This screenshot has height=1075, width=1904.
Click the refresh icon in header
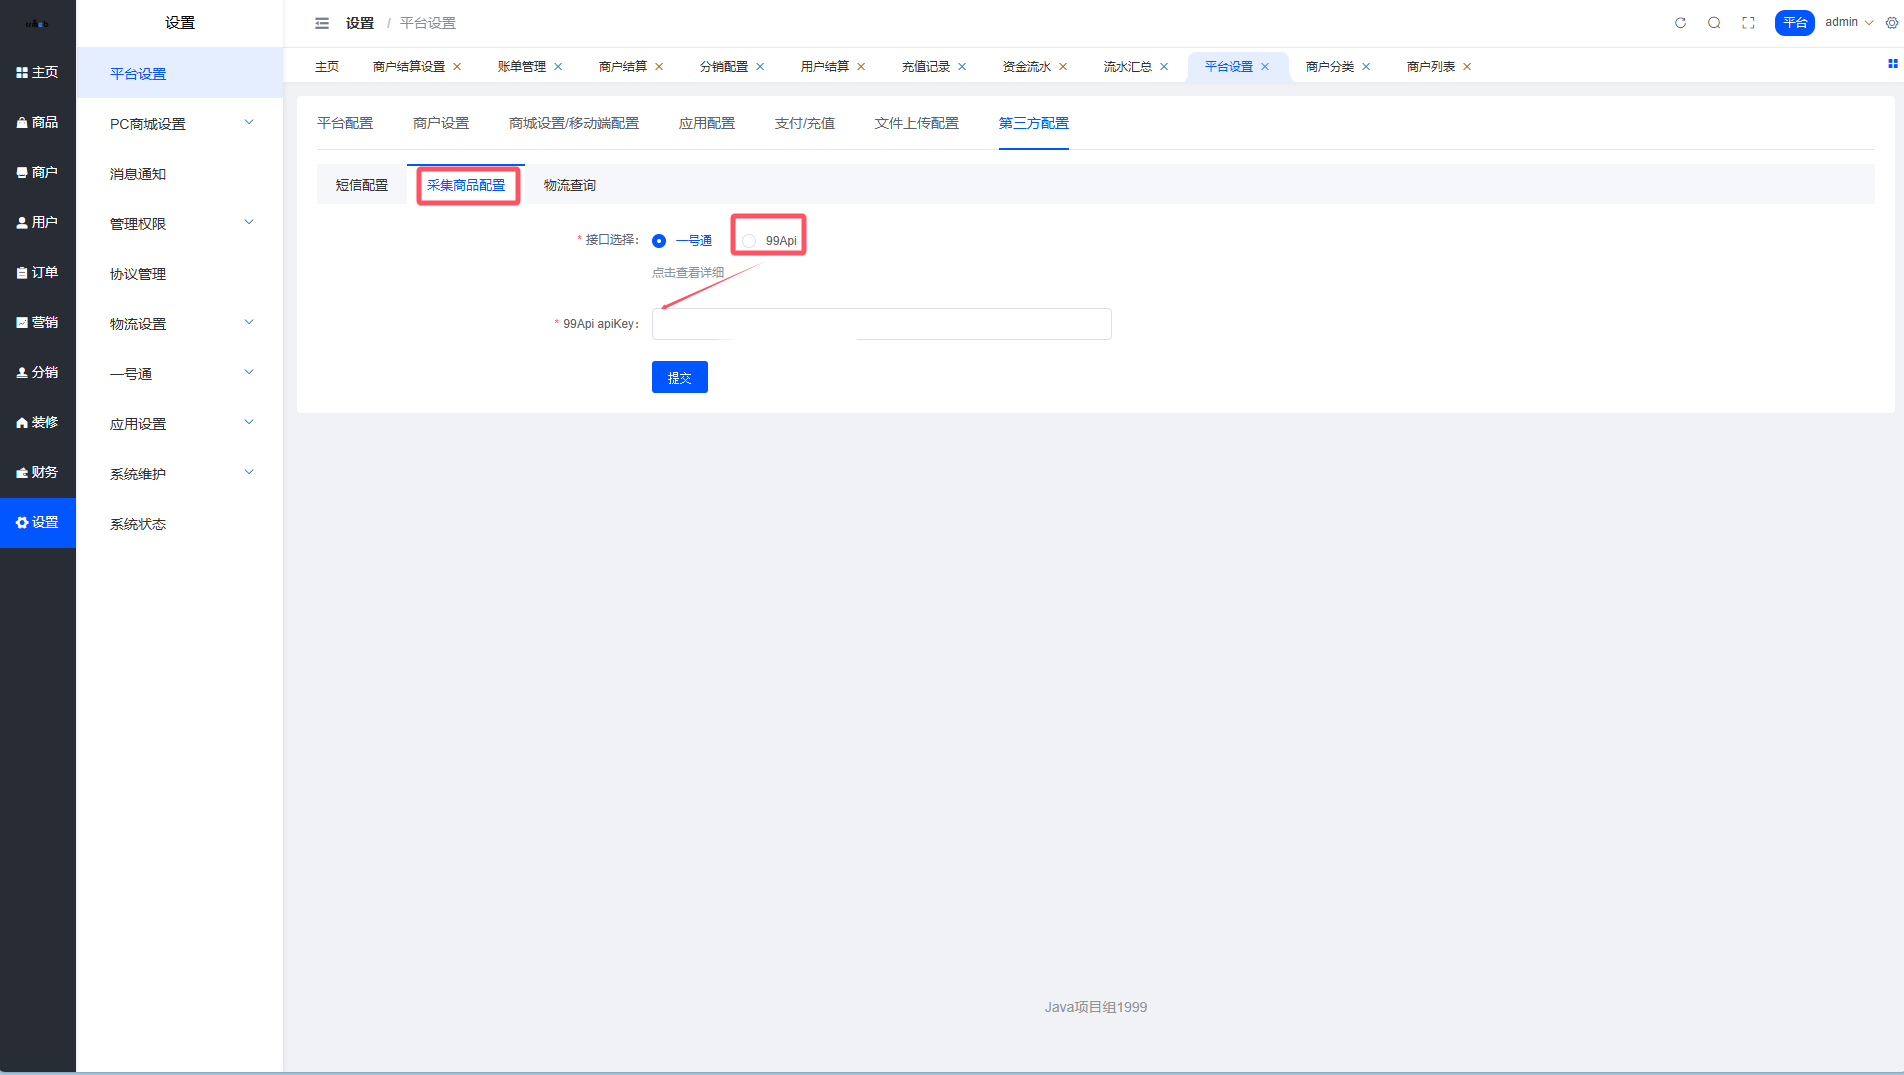(1680, 23)
